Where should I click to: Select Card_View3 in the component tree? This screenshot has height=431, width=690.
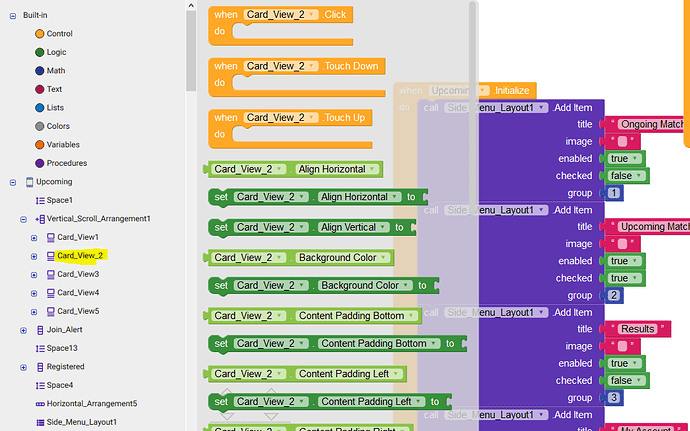(77, 274)
